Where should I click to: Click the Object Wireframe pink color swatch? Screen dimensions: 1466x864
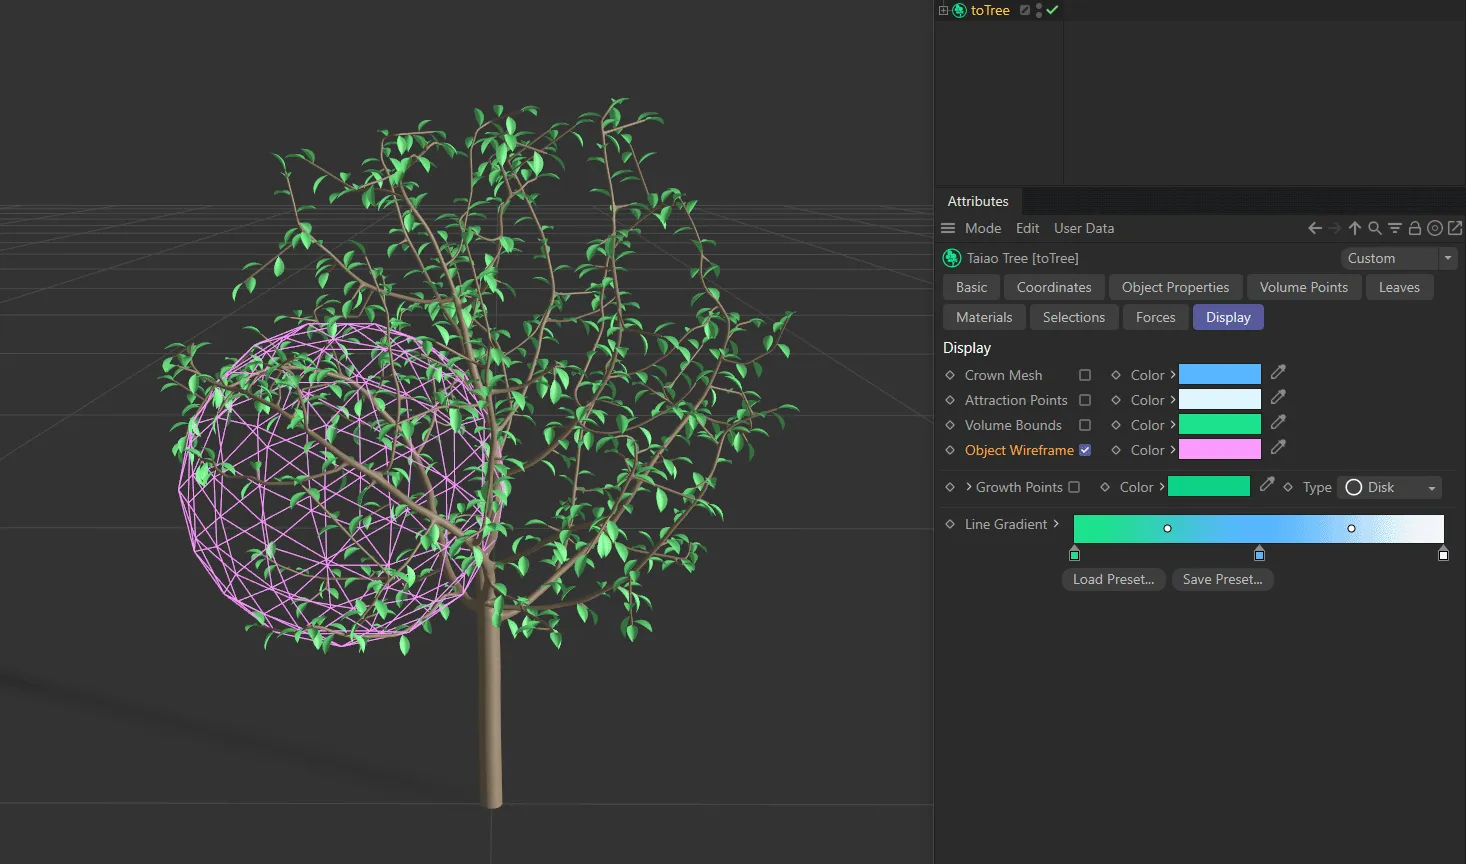click(x=1219, y=449)
